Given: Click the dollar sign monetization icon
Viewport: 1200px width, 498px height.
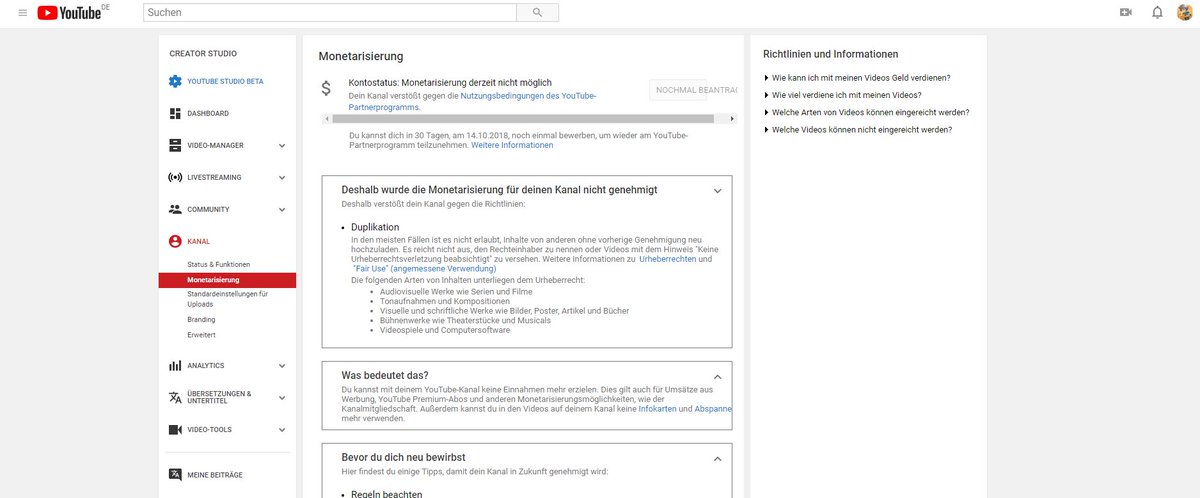Looking at the screenshot, I should tap(326, 88).
